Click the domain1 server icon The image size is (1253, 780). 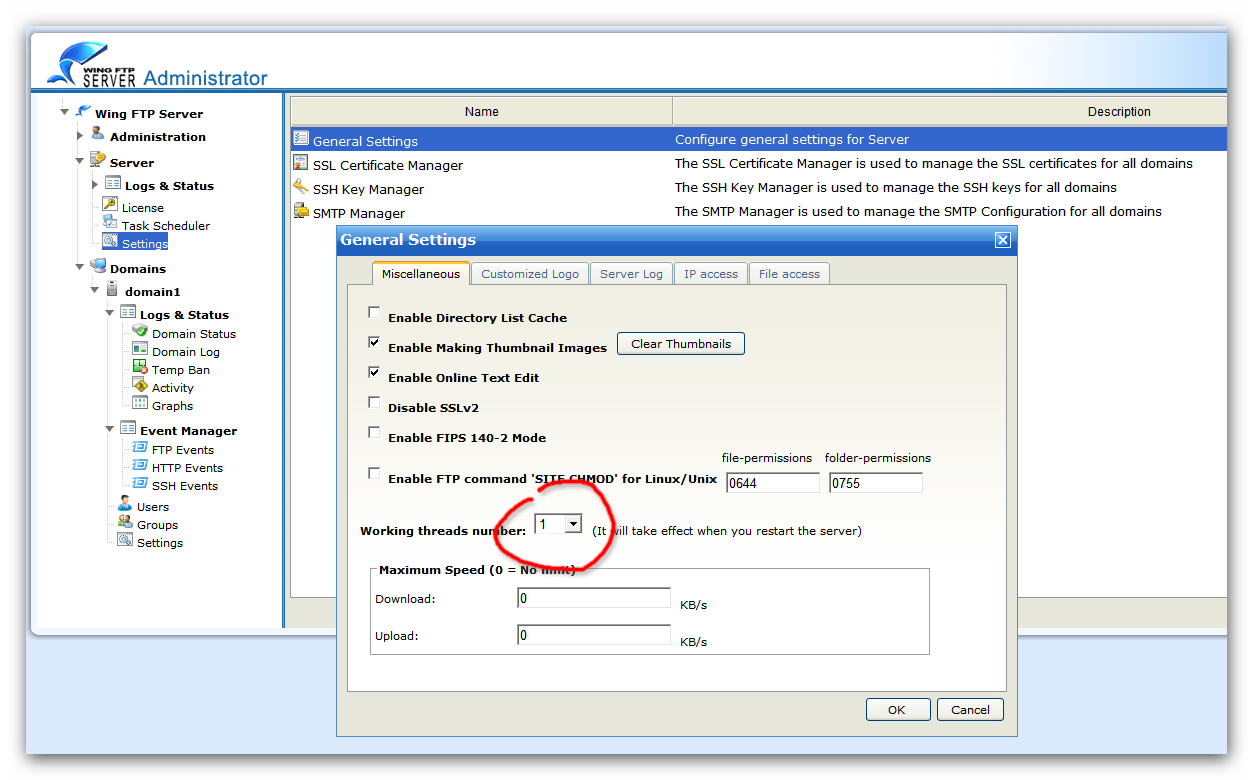tap(112, 290)
